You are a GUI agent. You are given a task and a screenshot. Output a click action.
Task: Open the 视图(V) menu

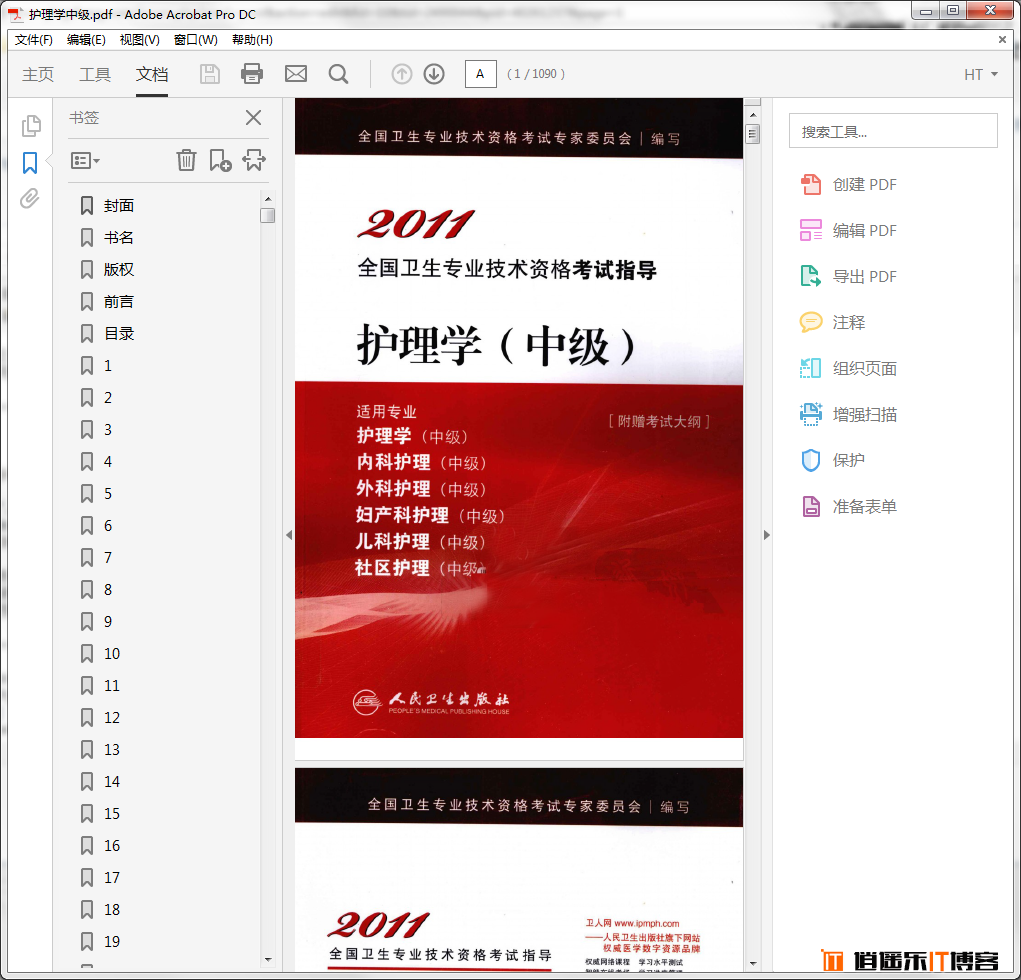coord(139,40)
